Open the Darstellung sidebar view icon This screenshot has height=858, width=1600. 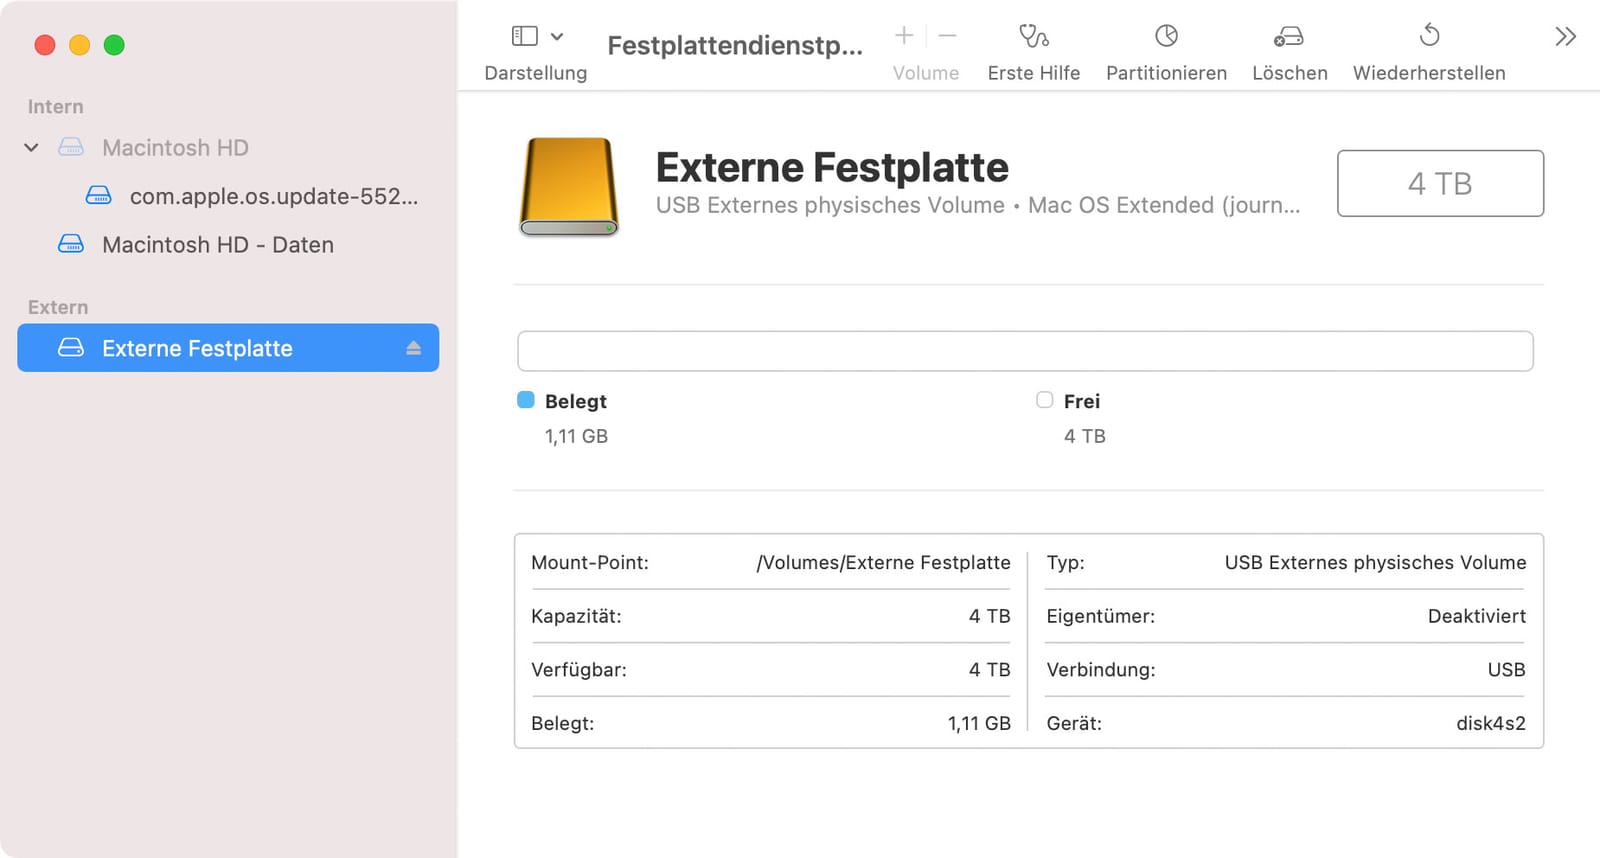(524, 36)
